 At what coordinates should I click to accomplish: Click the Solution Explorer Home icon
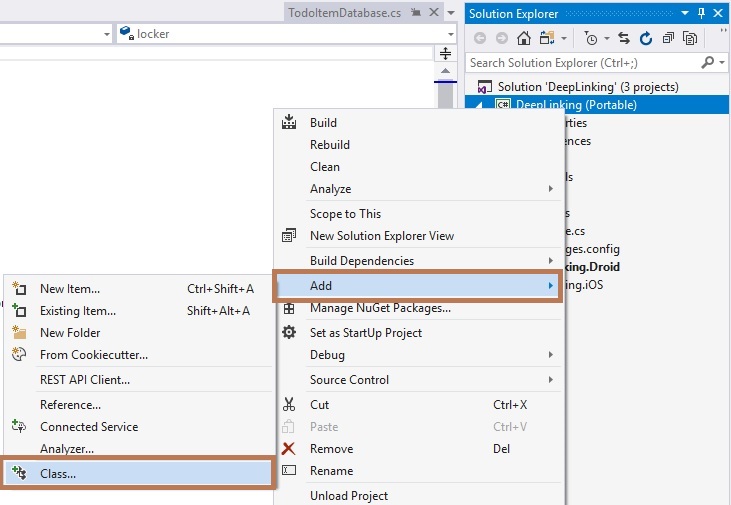[524, 38]
